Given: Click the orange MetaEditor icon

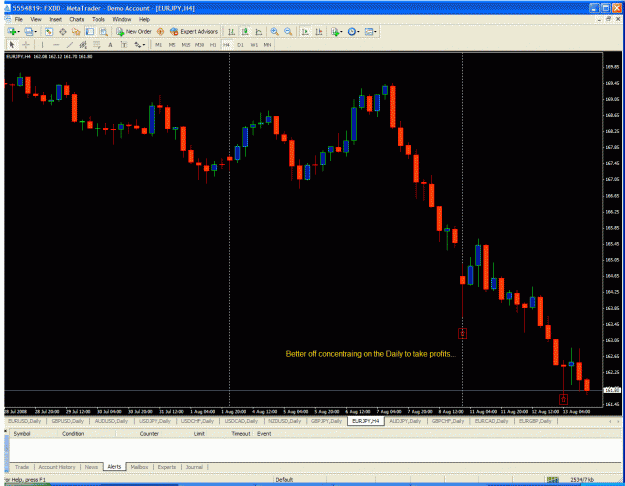Looking at the screenshot, I should pos(161,31).
